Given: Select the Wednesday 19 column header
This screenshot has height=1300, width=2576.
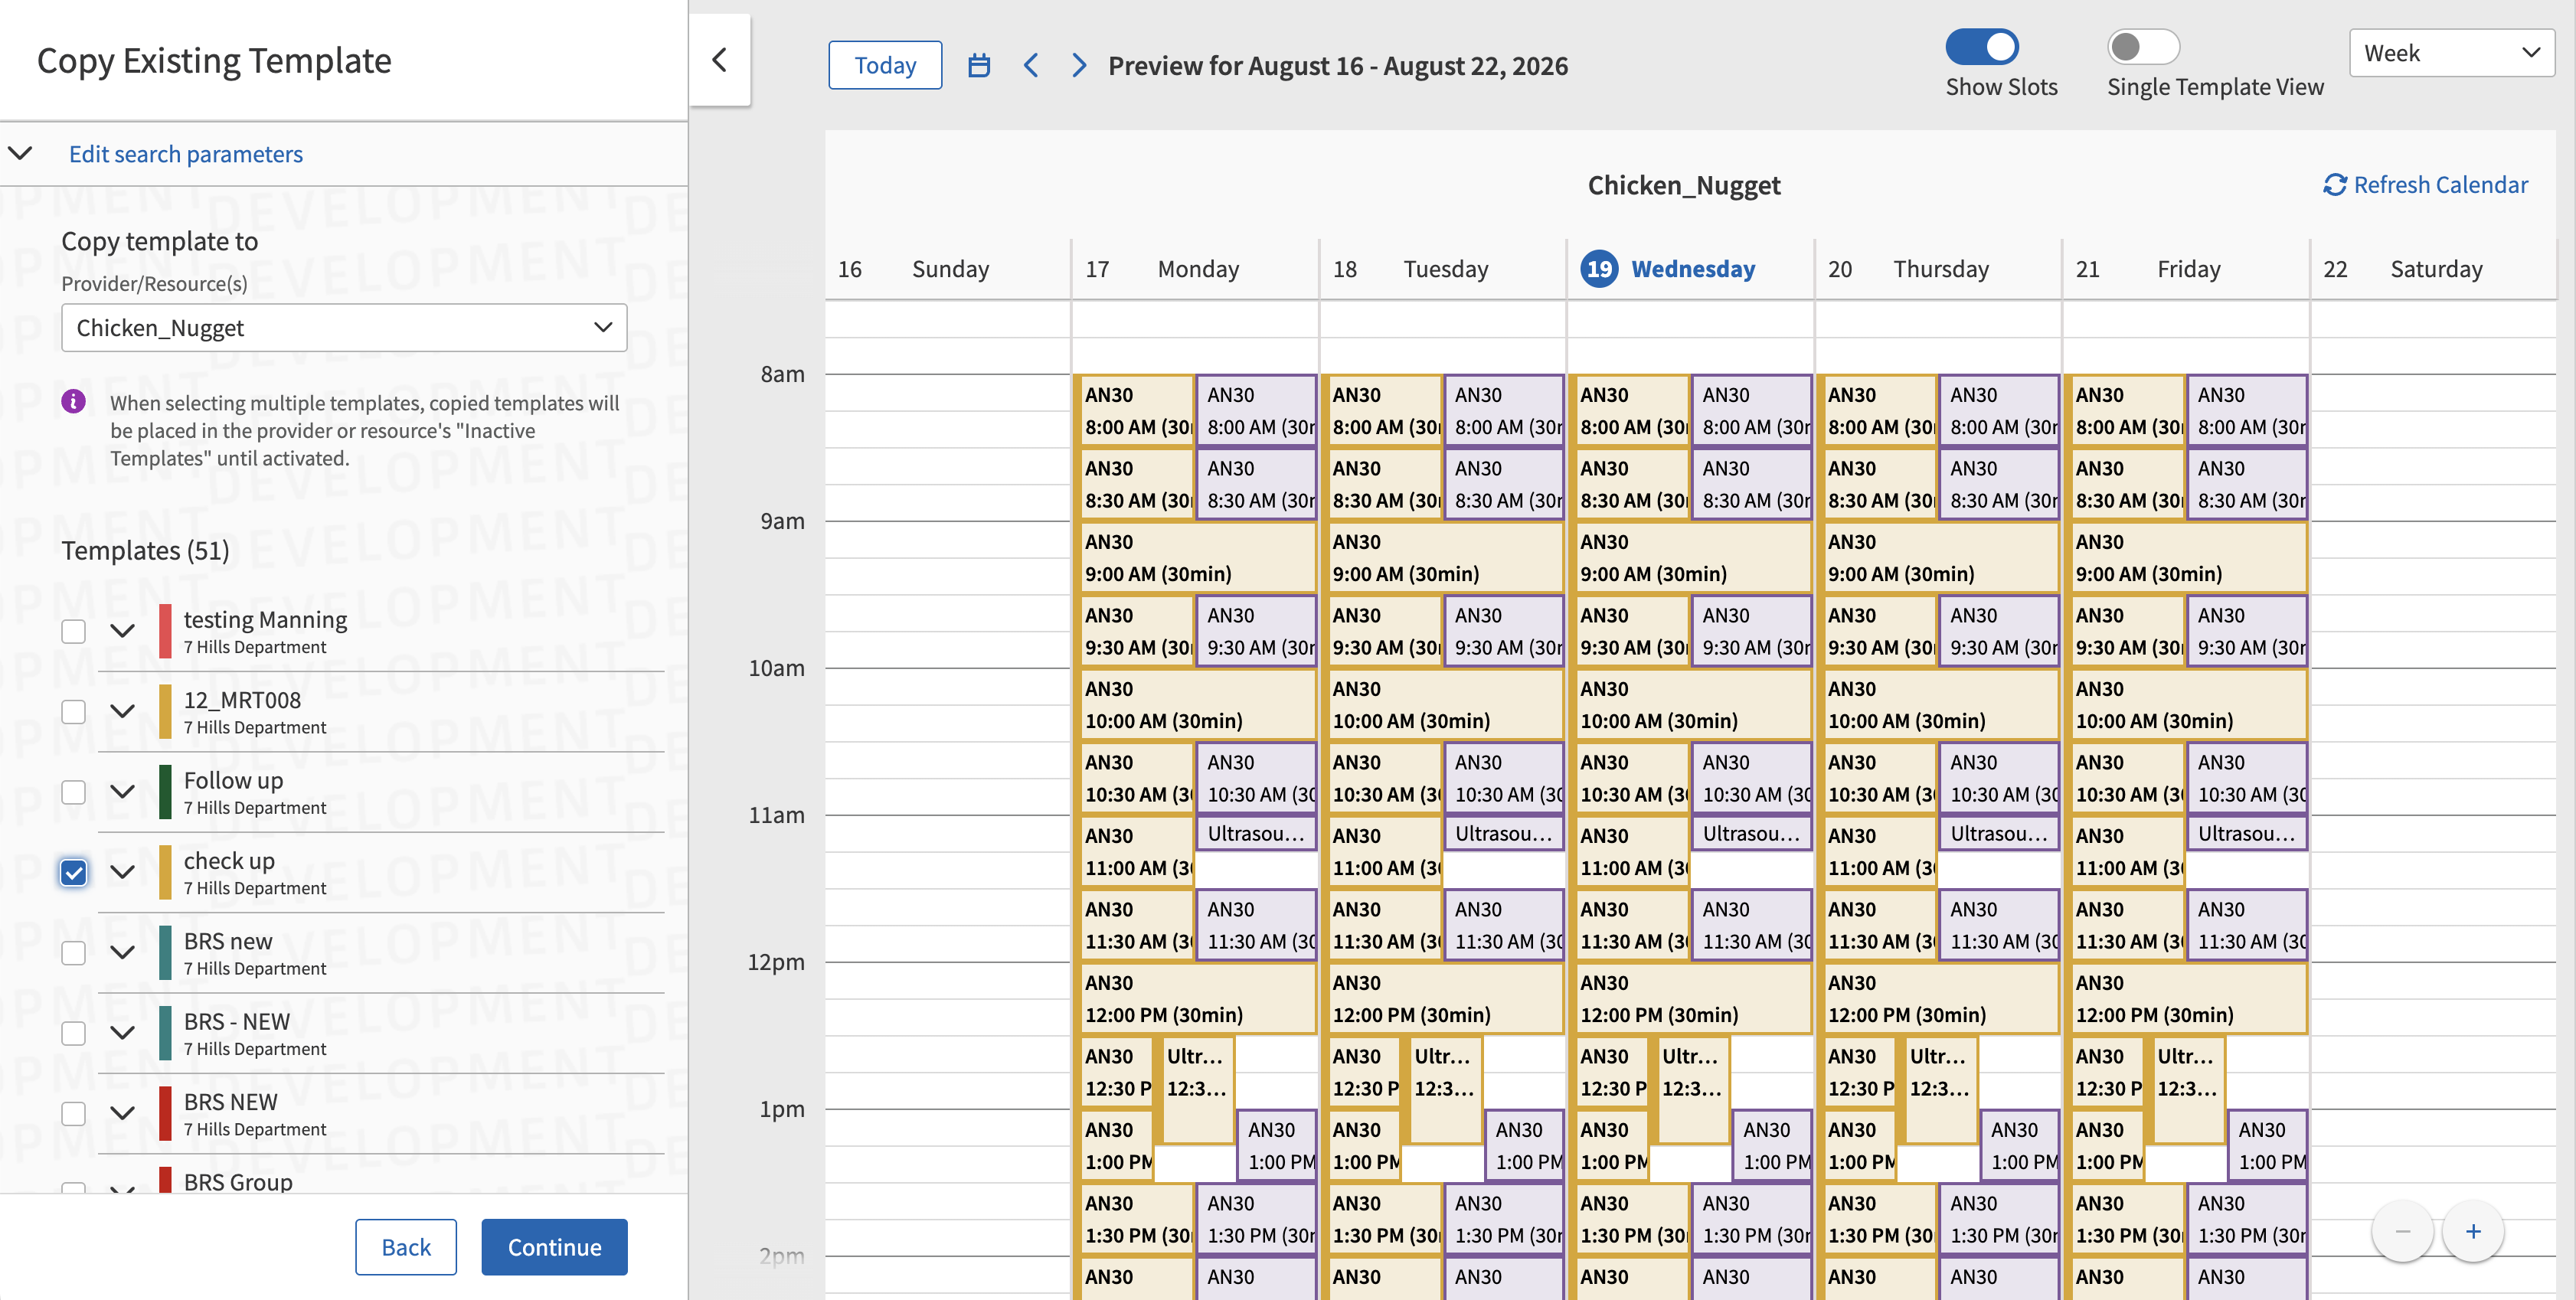Looking at the screenshot, I should [1690, 269].
